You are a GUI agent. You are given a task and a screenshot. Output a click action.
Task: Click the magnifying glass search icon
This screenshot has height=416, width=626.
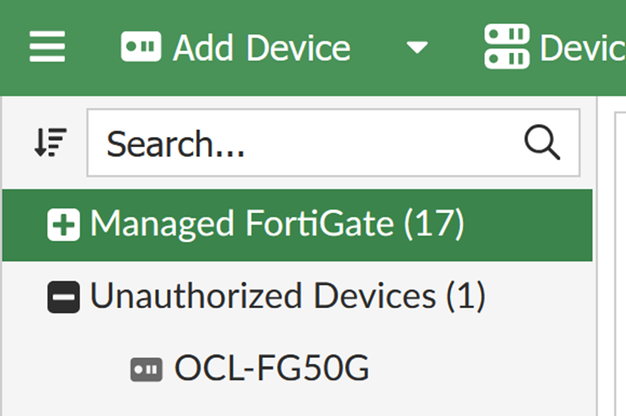point(542,143)
